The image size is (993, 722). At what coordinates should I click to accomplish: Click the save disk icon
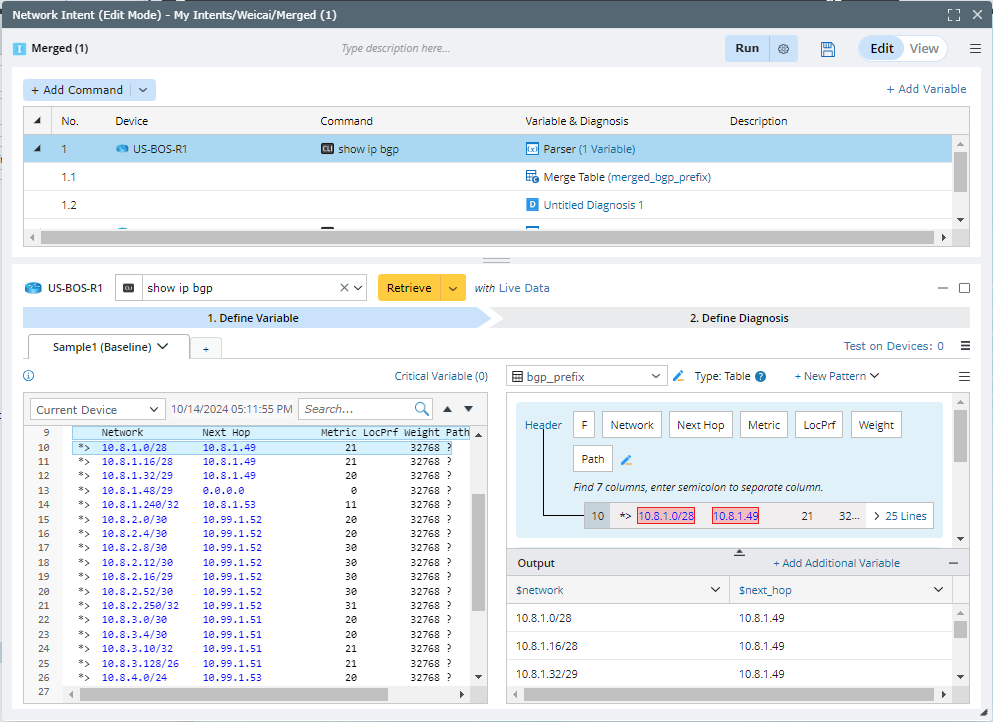pyautogui.click(x=827, y=49)
